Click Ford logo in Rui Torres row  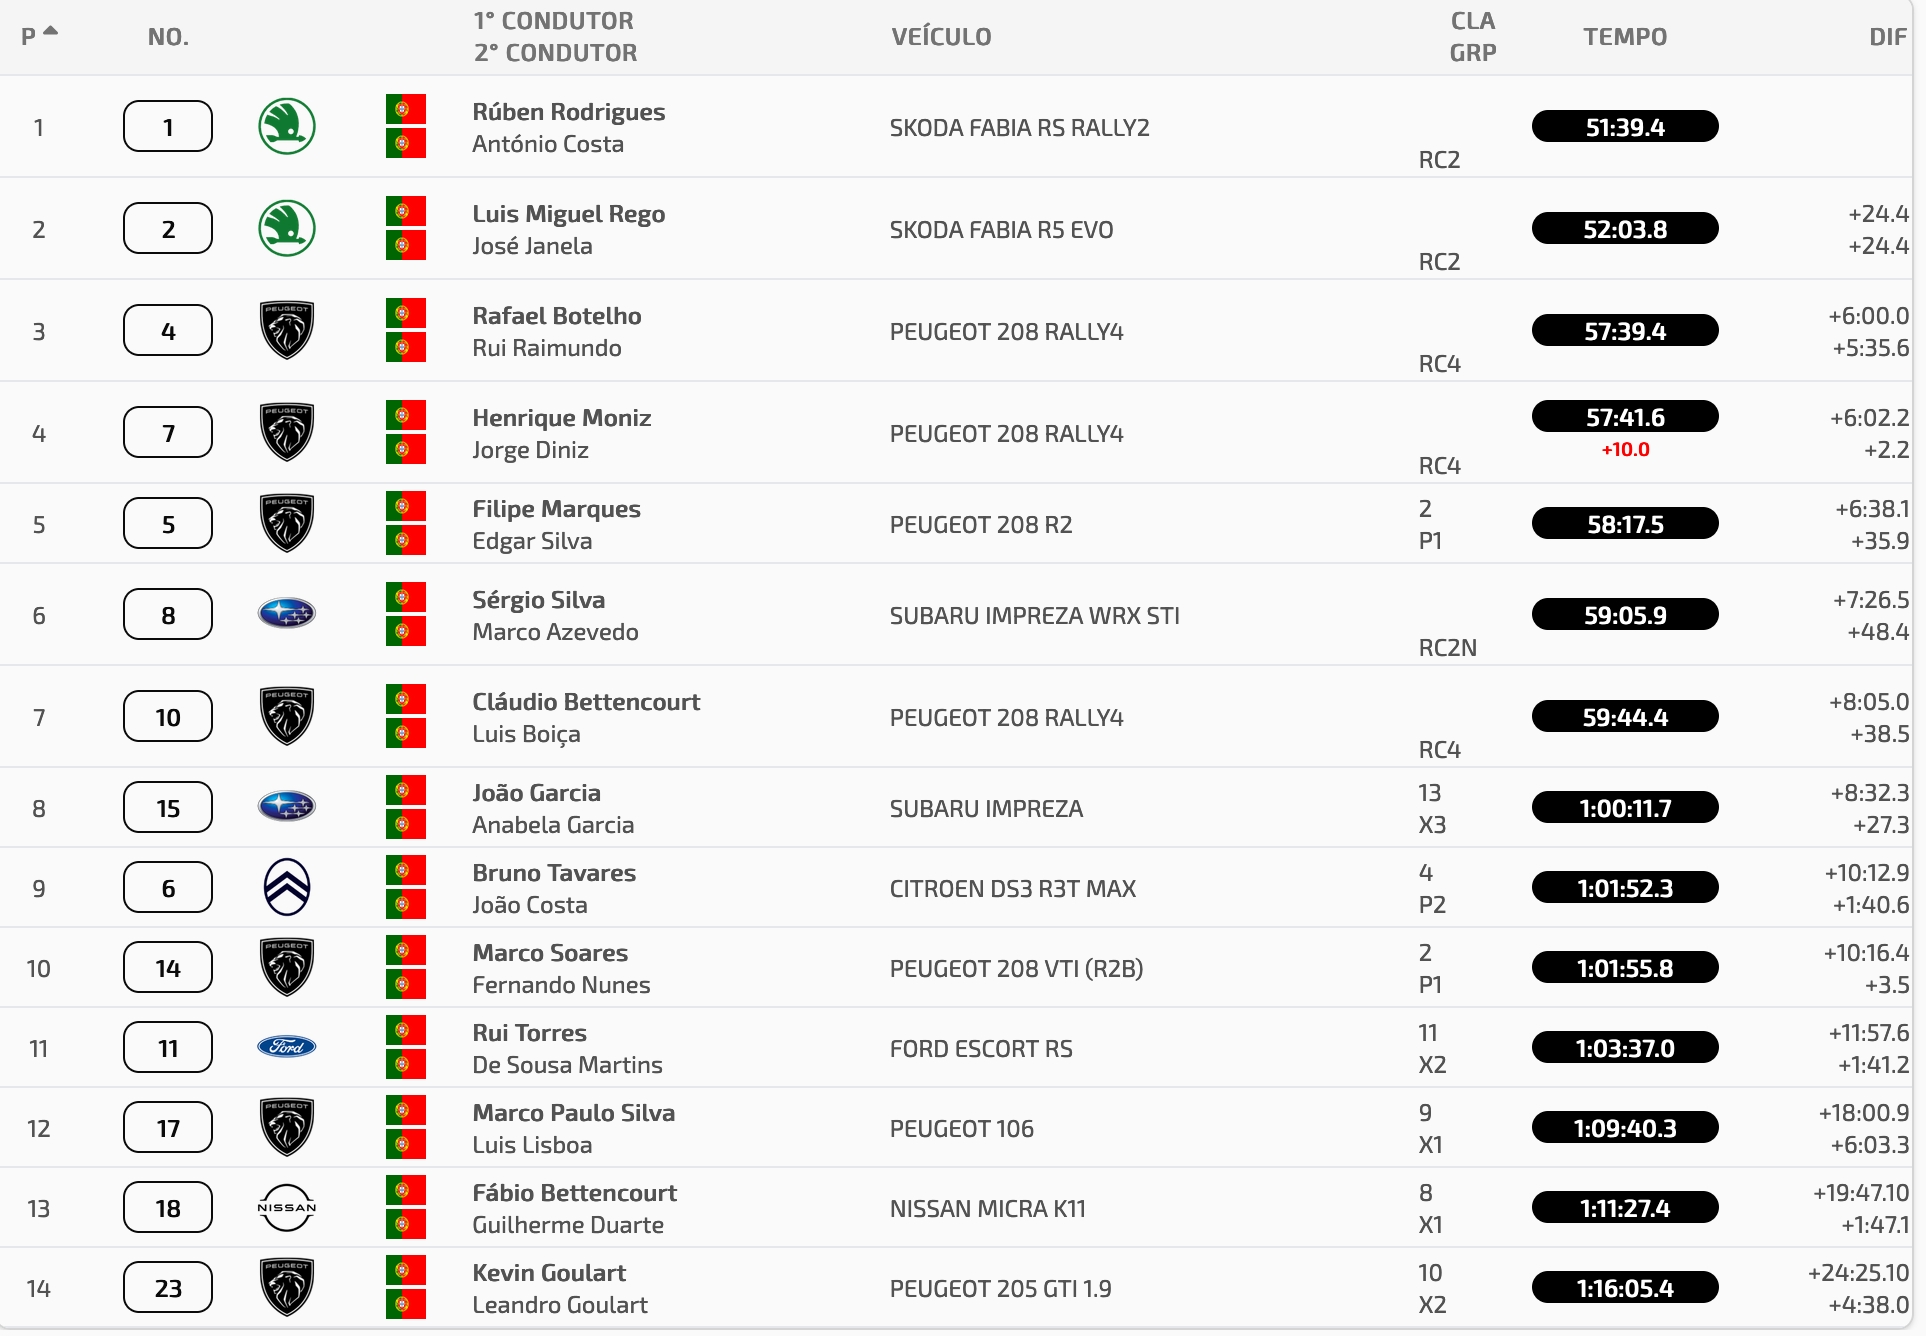tap(287, 1047)
